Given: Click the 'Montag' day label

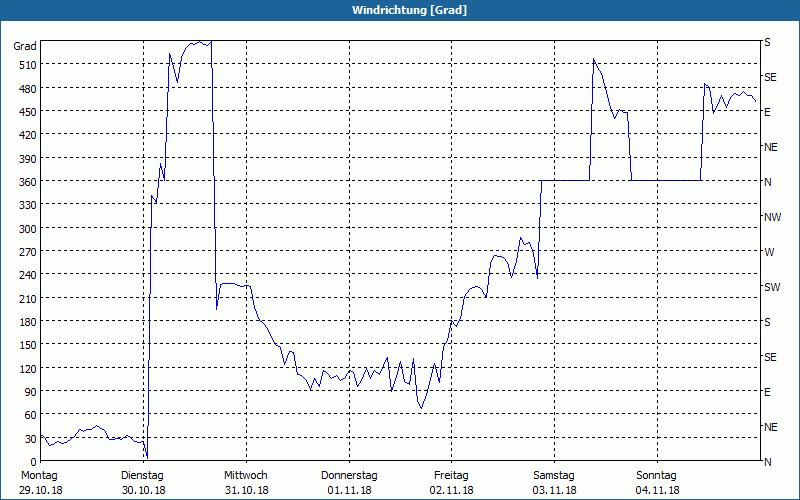Looking at the screenshot, I should click(39, 476).
